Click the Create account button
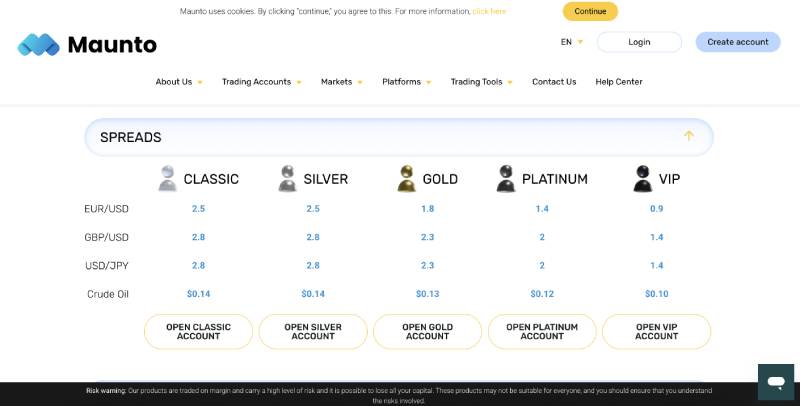 (x=738, y=42)
